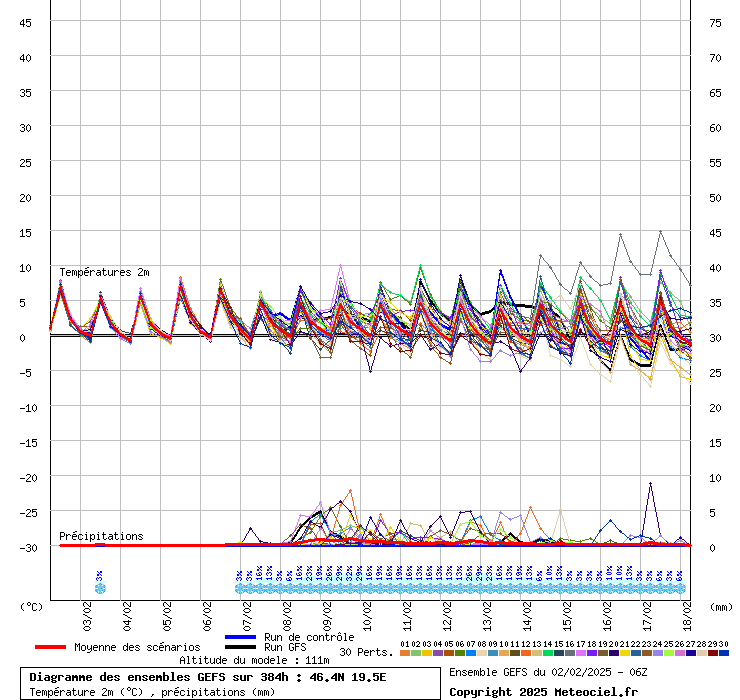The height and width of the screenshot is (700, 740).
Task: Click the 'Run GFS' legend label
Action: point(285,647)
